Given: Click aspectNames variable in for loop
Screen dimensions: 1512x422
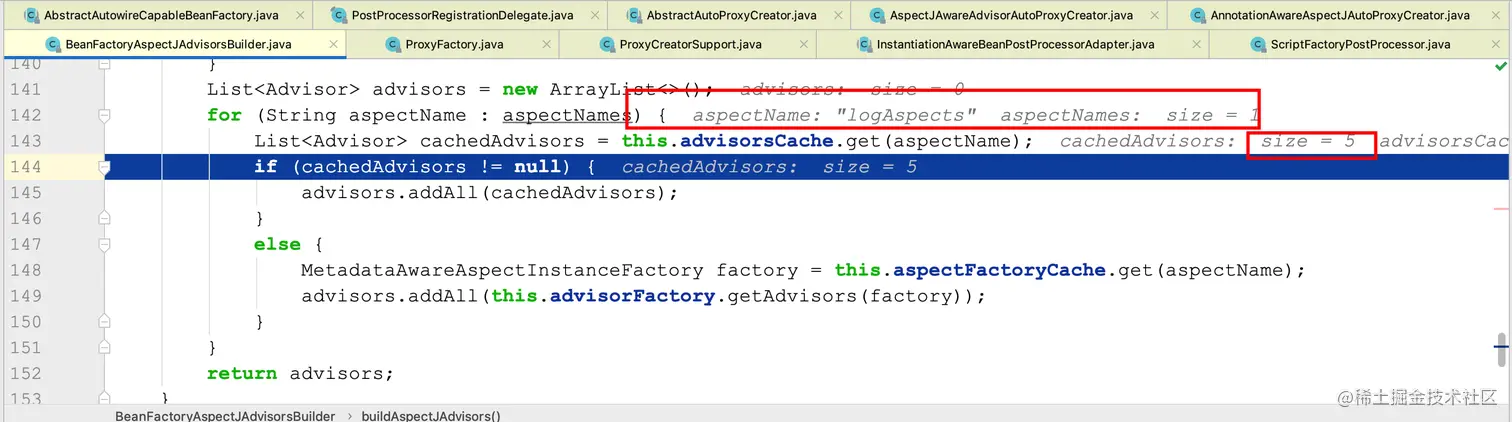Looking at the screenshot, I should 566,115.
